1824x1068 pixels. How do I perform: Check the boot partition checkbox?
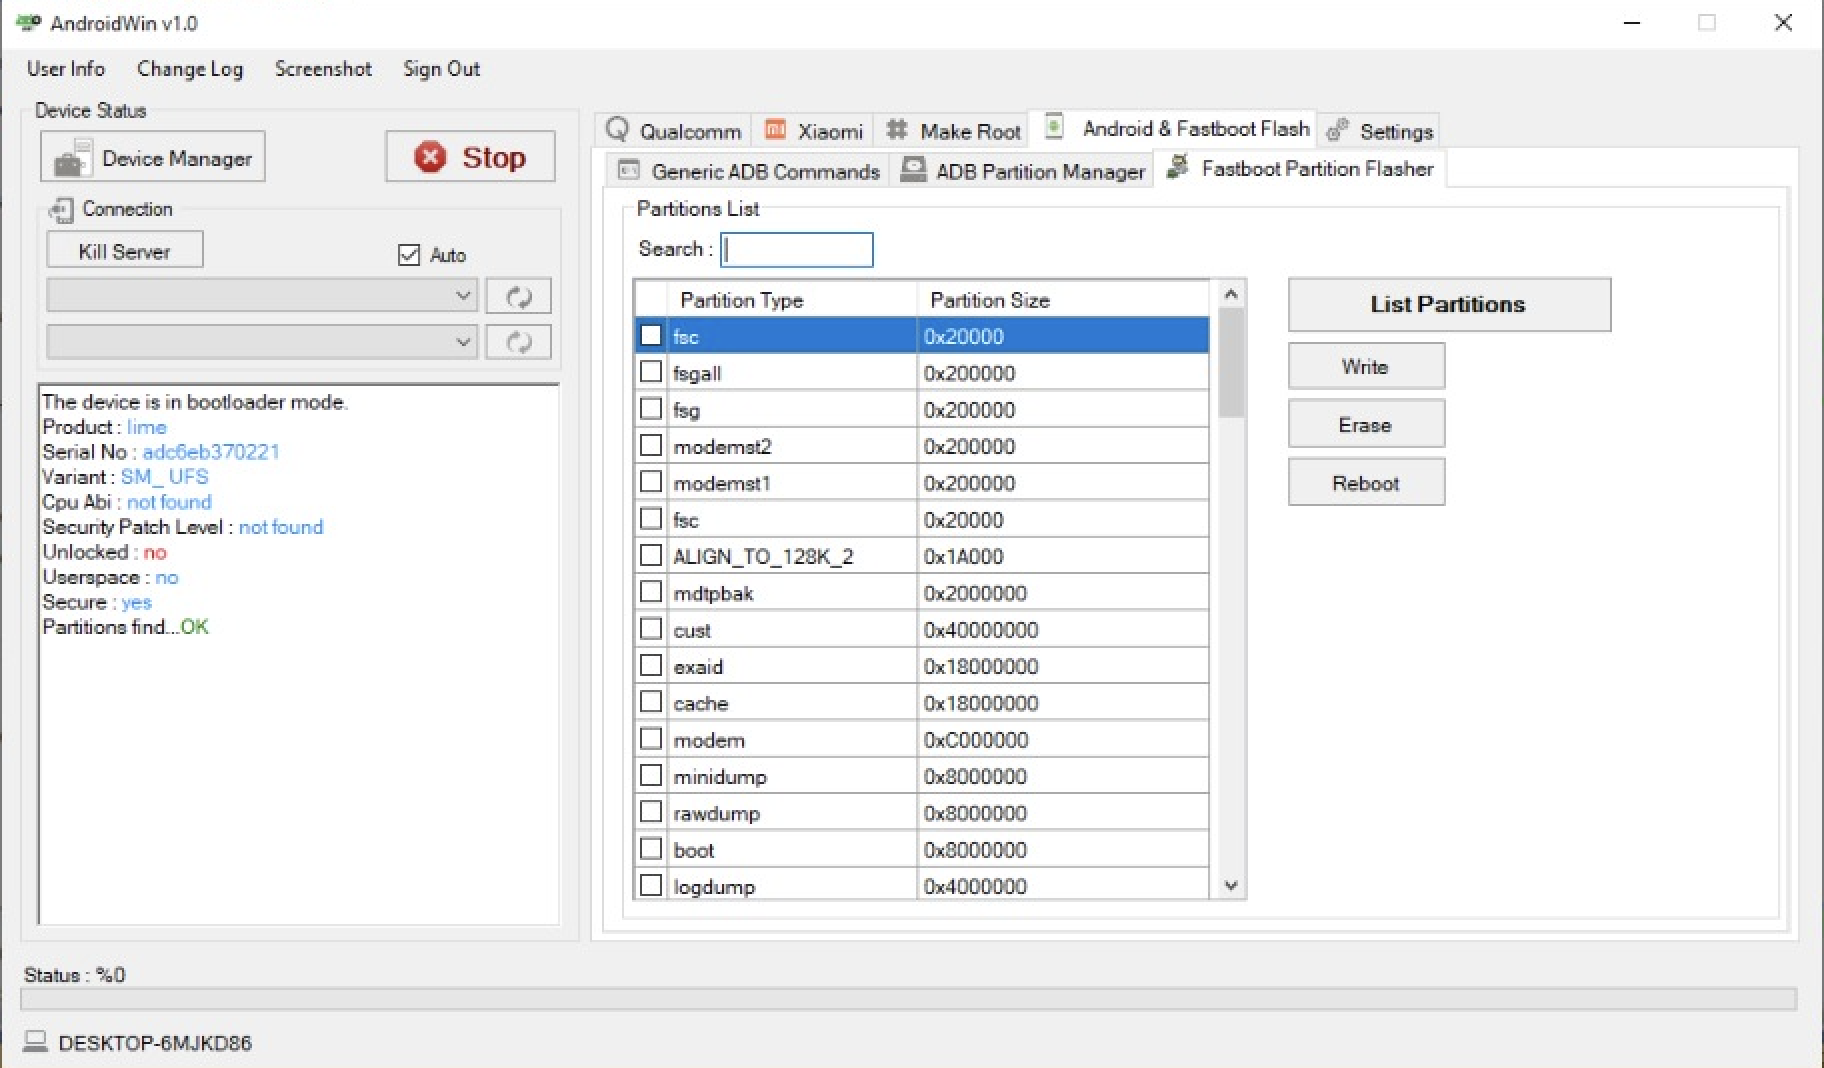click(651, 849)
